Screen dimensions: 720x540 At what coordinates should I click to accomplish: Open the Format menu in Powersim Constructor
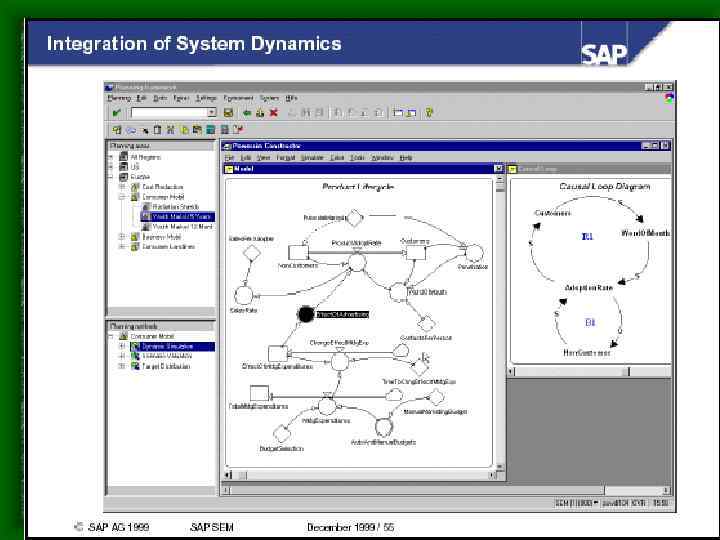pos(286,158)
